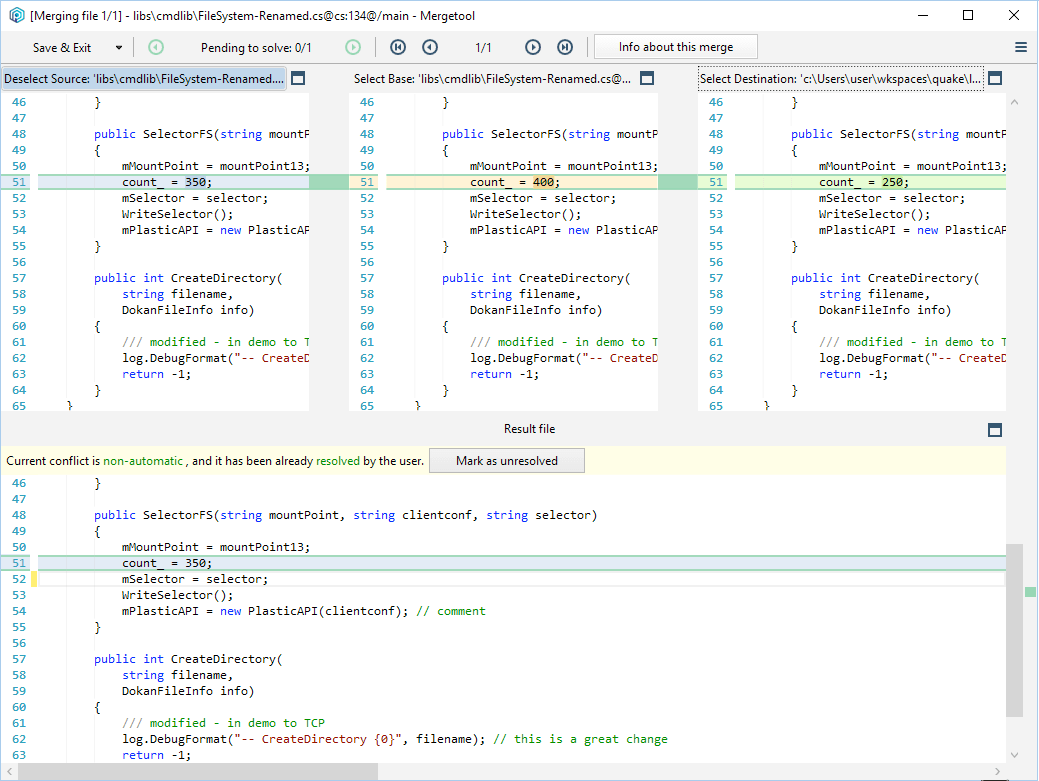Maximize the Result file pane

995,430
